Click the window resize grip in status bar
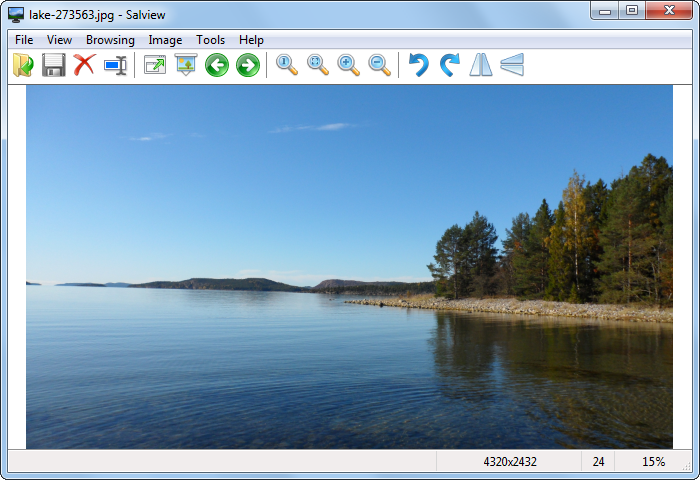Image resolution: width=700 pixels, height=480 pixels. click(688, 466)
